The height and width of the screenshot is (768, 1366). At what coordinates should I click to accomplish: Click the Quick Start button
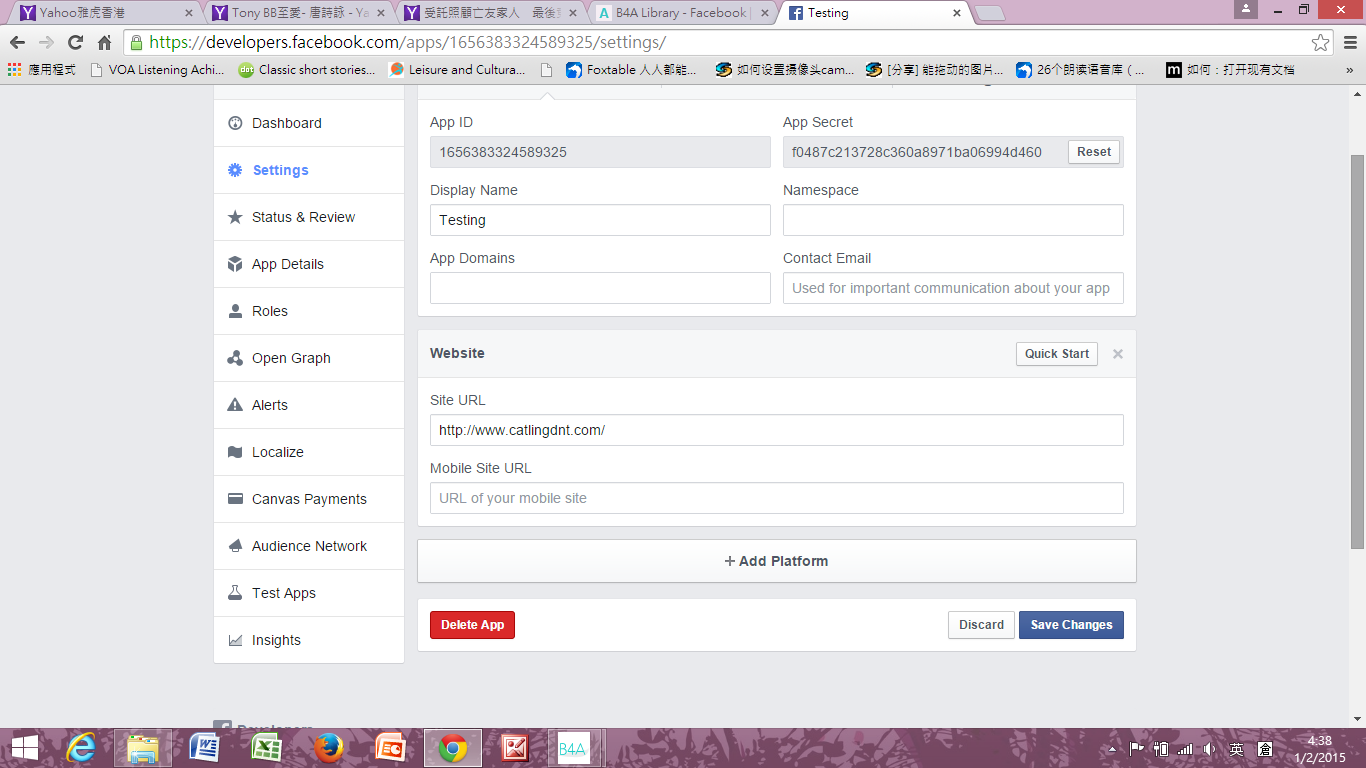tap(1057, 354)
